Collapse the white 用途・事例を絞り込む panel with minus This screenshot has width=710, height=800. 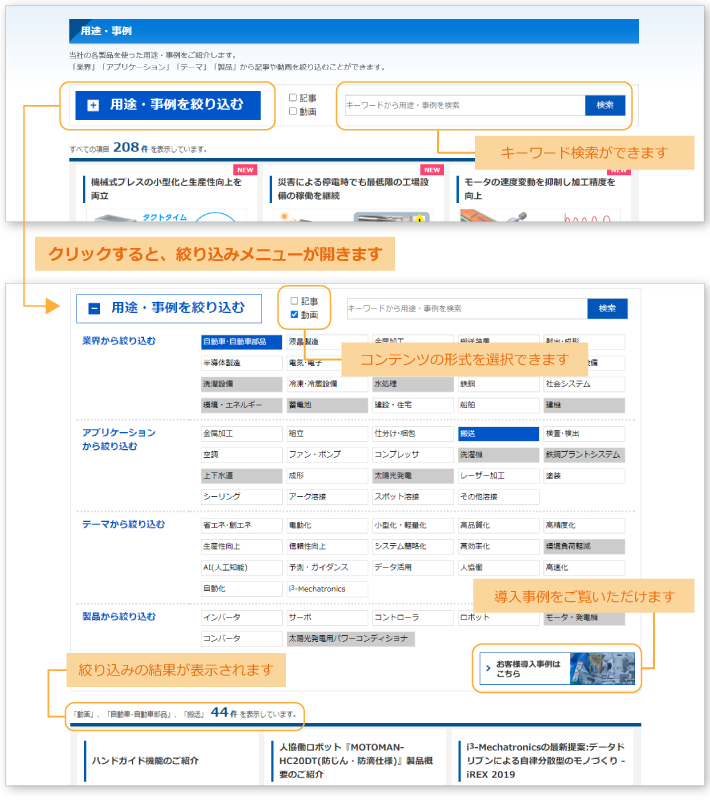pyautogui.click(x=169, y=308)
